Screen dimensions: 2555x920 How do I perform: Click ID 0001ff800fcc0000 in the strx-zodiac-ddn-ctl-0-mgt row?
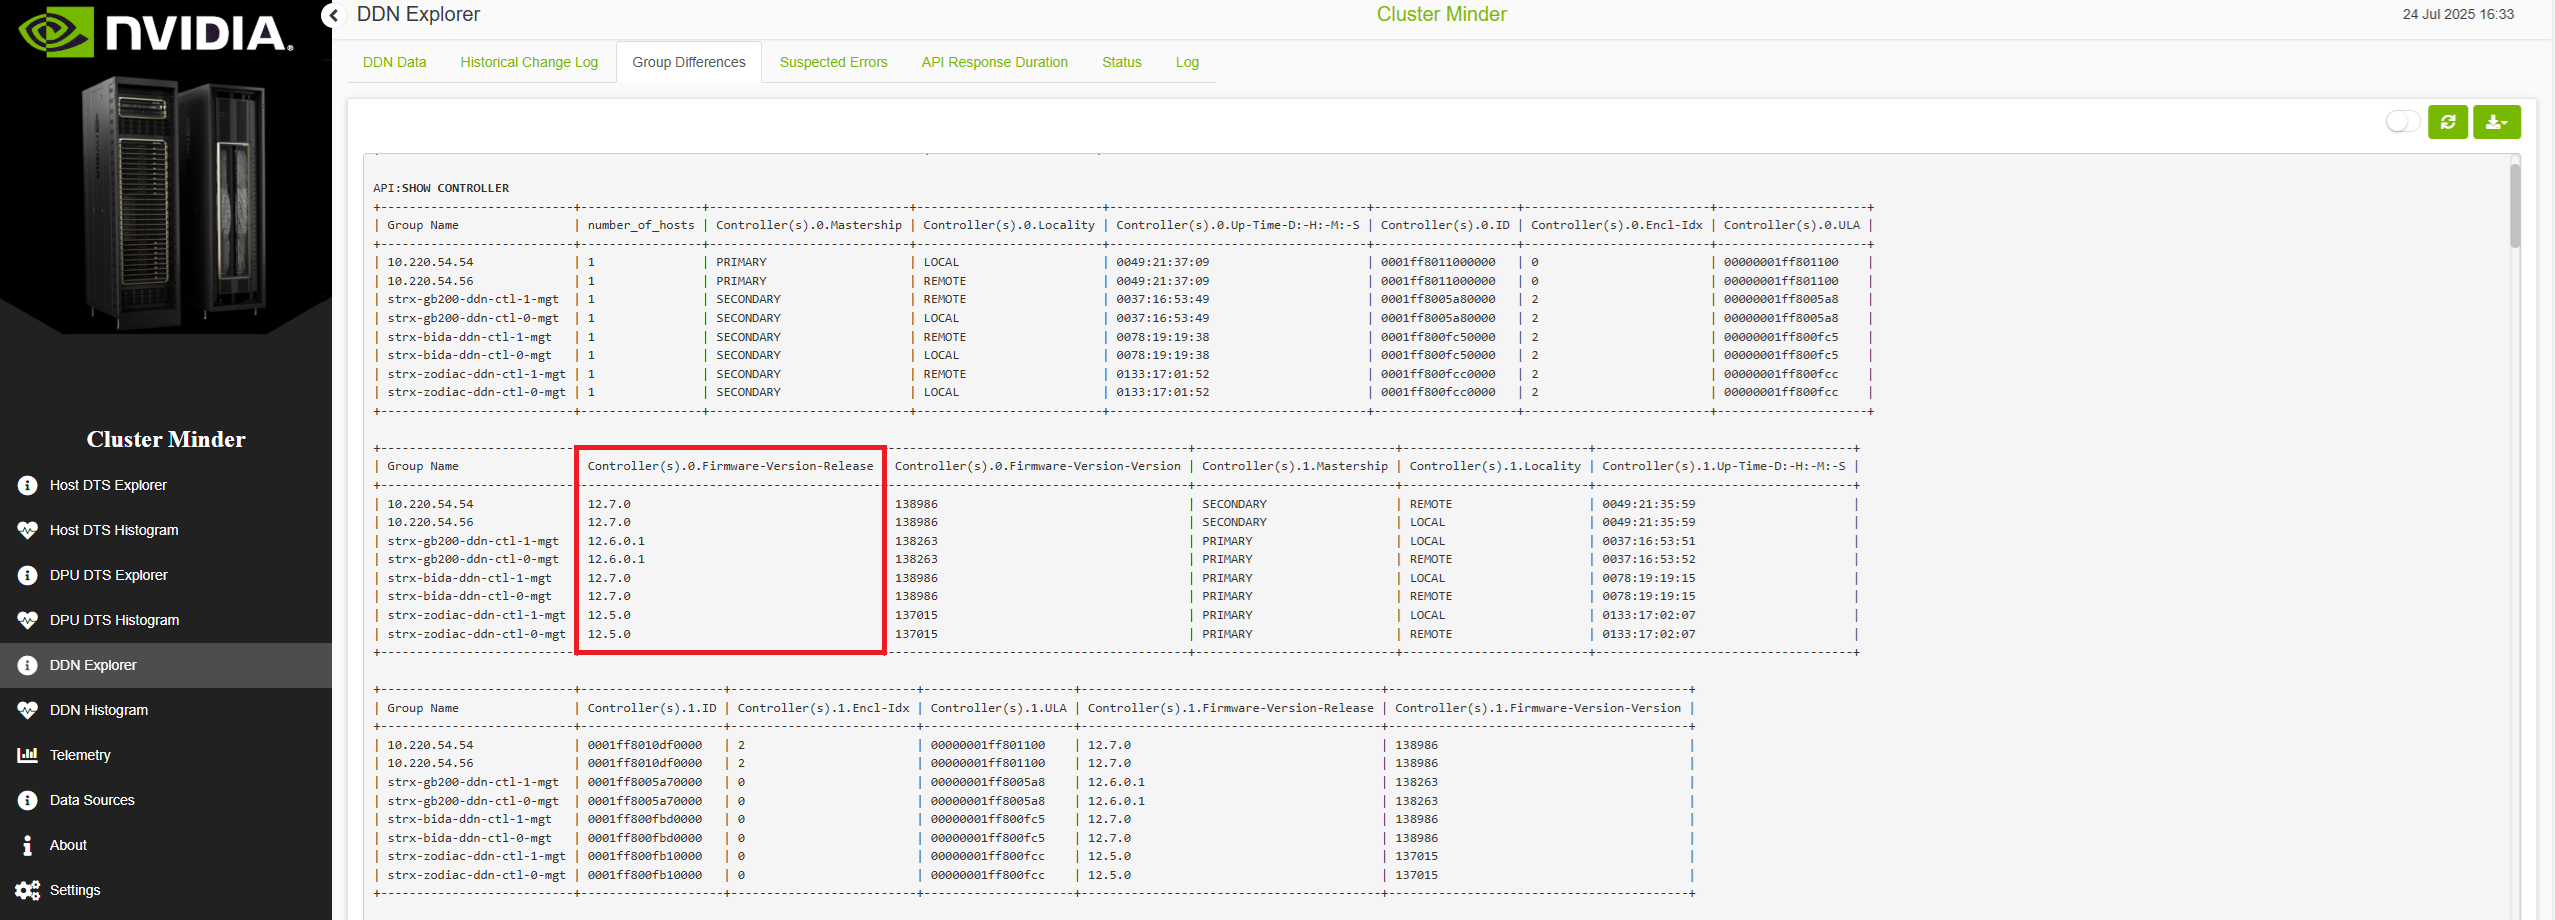click(x=1438, y=392)
